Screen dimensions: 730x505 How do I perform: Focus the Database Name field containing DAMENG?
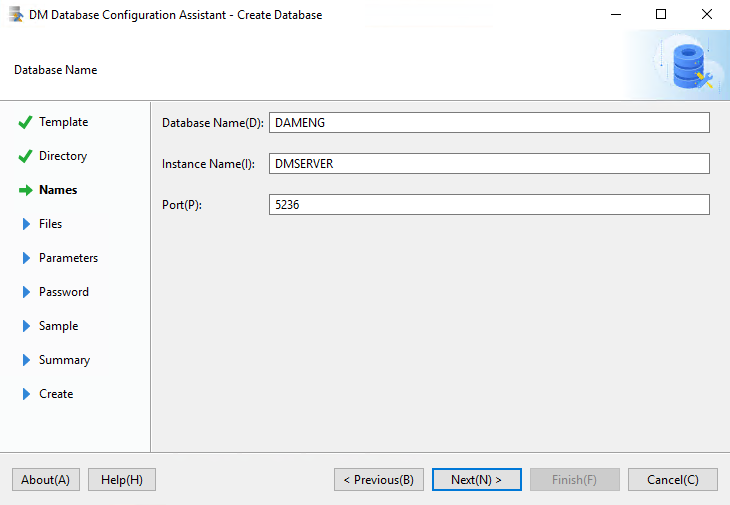click(x=489, y=122)
